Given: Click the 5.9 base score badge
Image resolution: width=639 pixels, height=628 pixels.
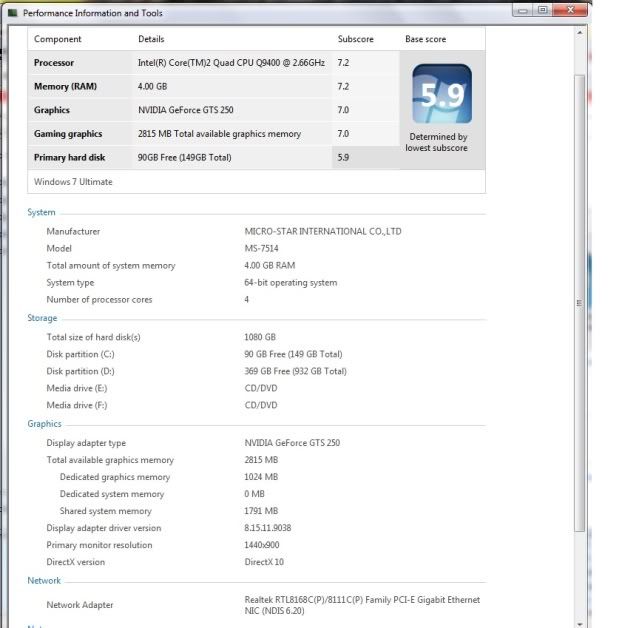Looking at the screenshot, I should tap(441, 94).
